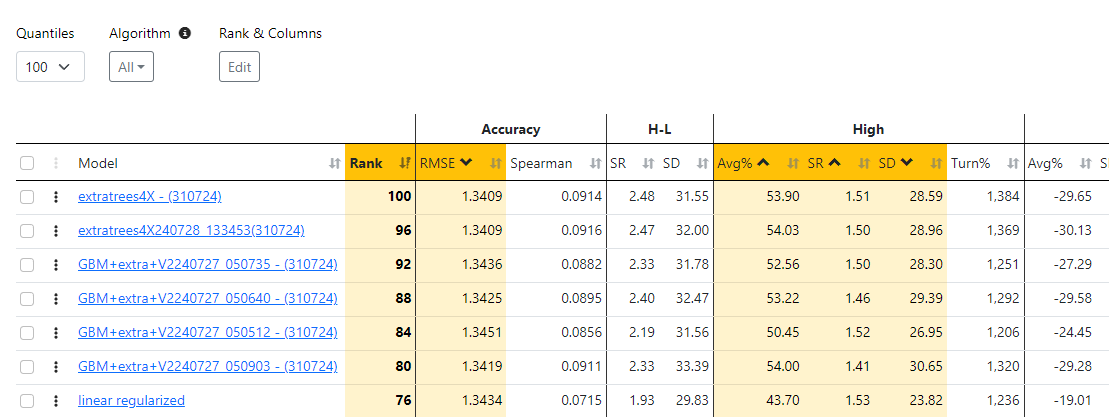Click the High column group header
The image size is (1109, 417).
click(x=869, y=129)
